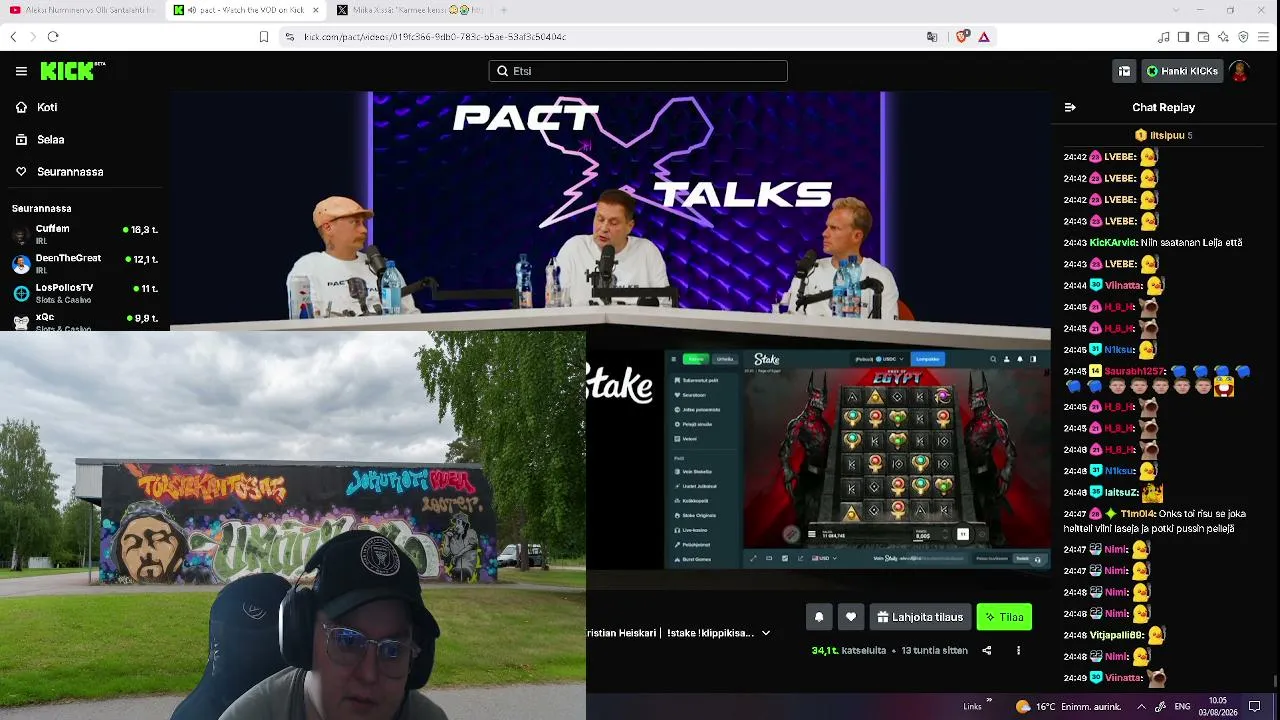This screenshot has width=1280, height=720.
Task: Open the gift box icon in Kick header
Action: pyautogui.click(x=1124, y=71)
